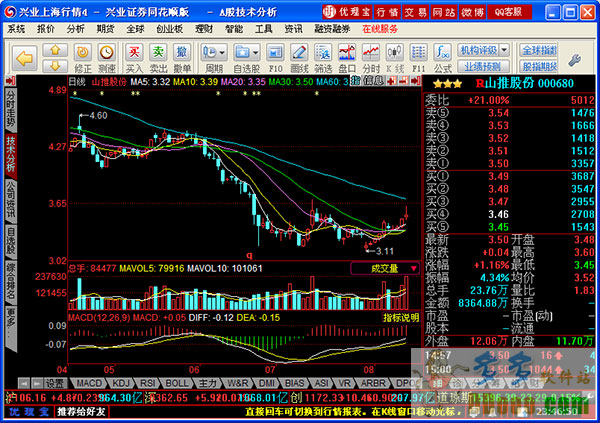Open the 周期 period selector
Screen dimensions: 600x423
[214, 58]
